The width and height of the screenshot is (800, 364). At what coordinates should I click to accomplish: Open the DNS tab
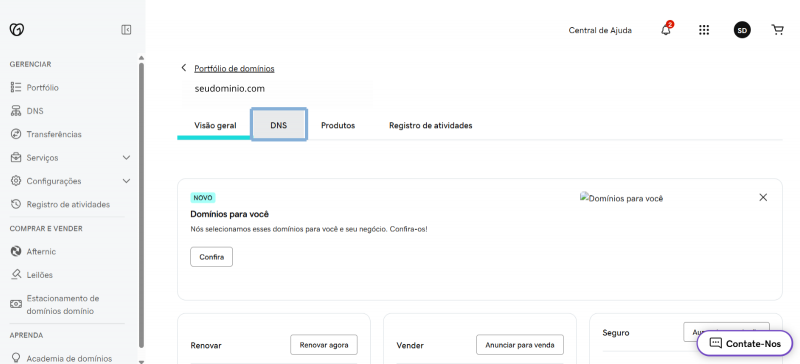coord(279,125)
